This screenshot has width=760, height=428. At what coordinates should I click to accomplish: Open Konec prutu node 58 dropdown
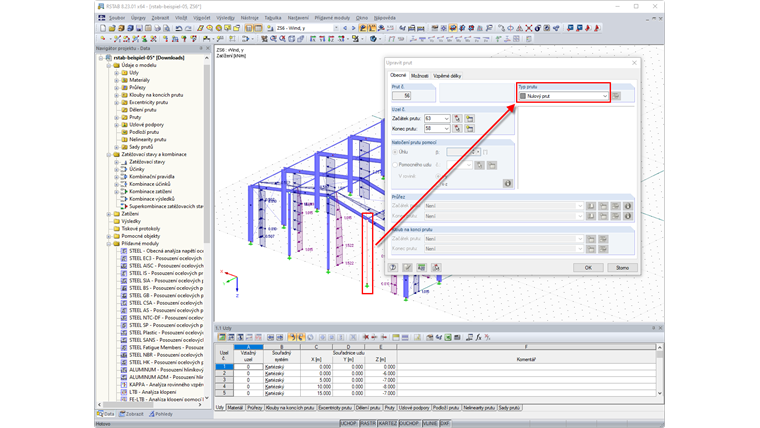(446, 128)
